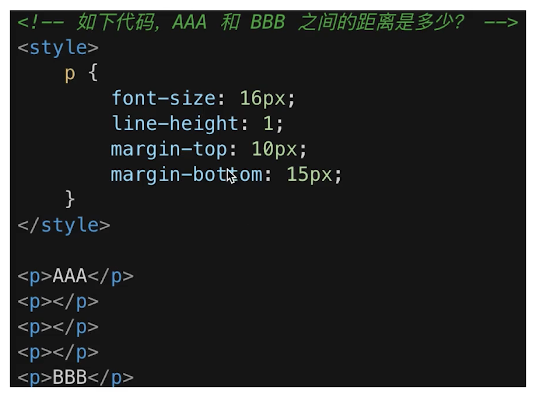
Task: Click the blank line below the closing style tag
Action: pyautogui.click(x=268, y=251)
